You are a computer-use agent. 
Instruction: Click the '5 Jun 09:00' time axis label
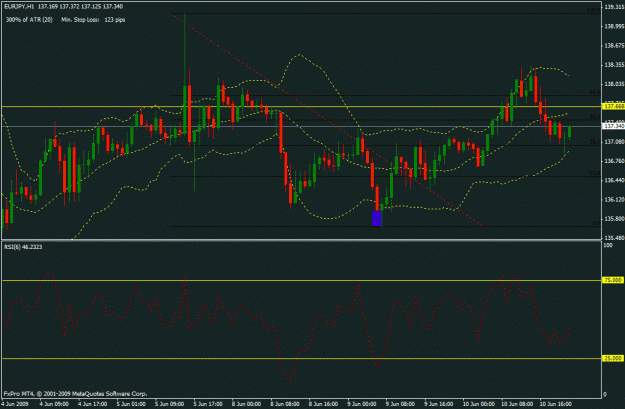[169, 404]
